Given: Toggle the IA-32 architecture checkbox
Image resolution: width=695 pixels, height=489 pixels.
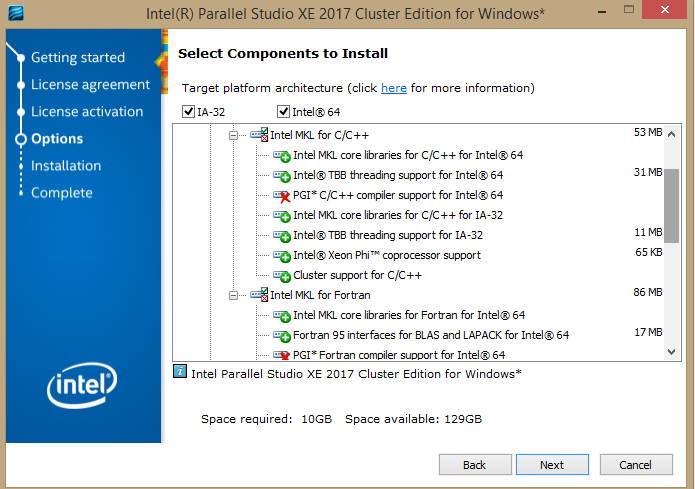Looking at the screenshot, I should (189, 111).
